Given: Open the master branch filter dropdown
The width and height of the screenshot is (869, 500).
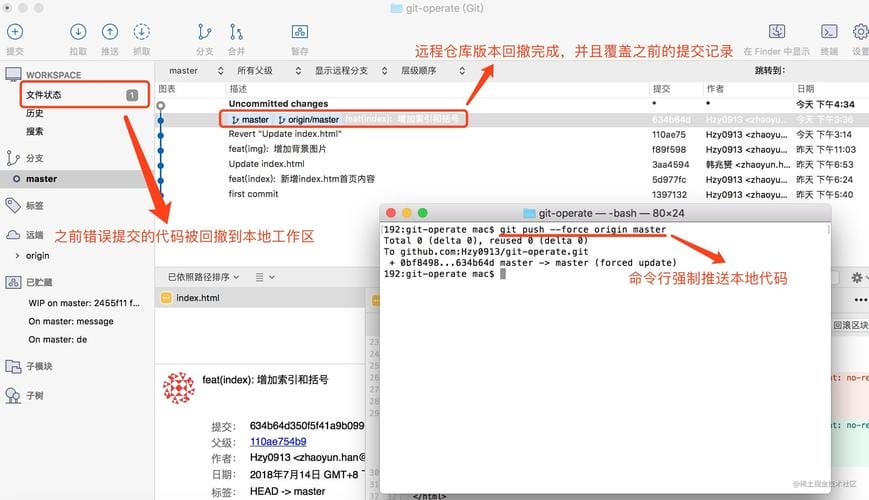Looking at the screenshot, I should coord(196,70).
